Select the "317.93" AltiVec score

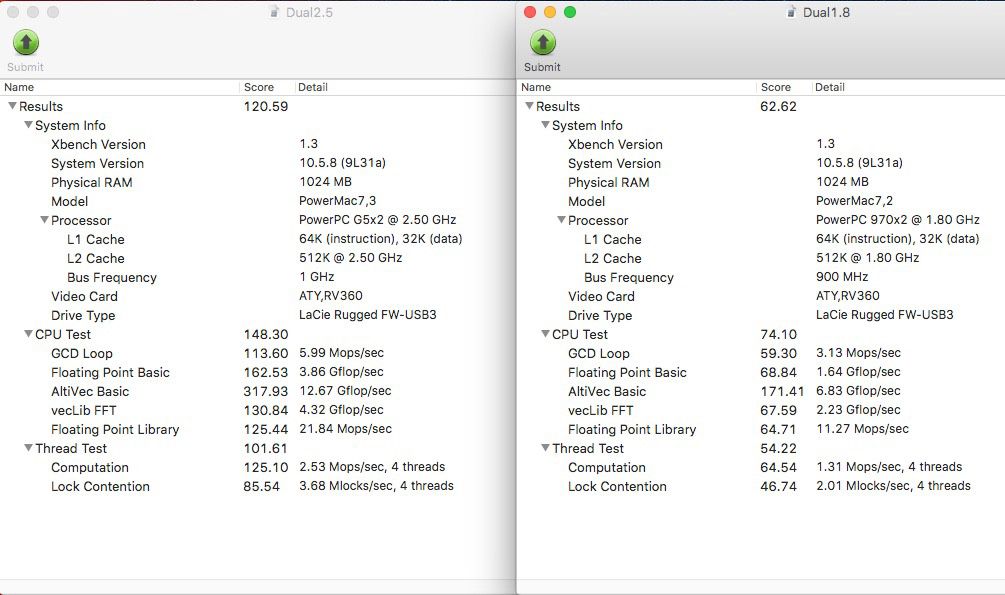tap(266, 391)
